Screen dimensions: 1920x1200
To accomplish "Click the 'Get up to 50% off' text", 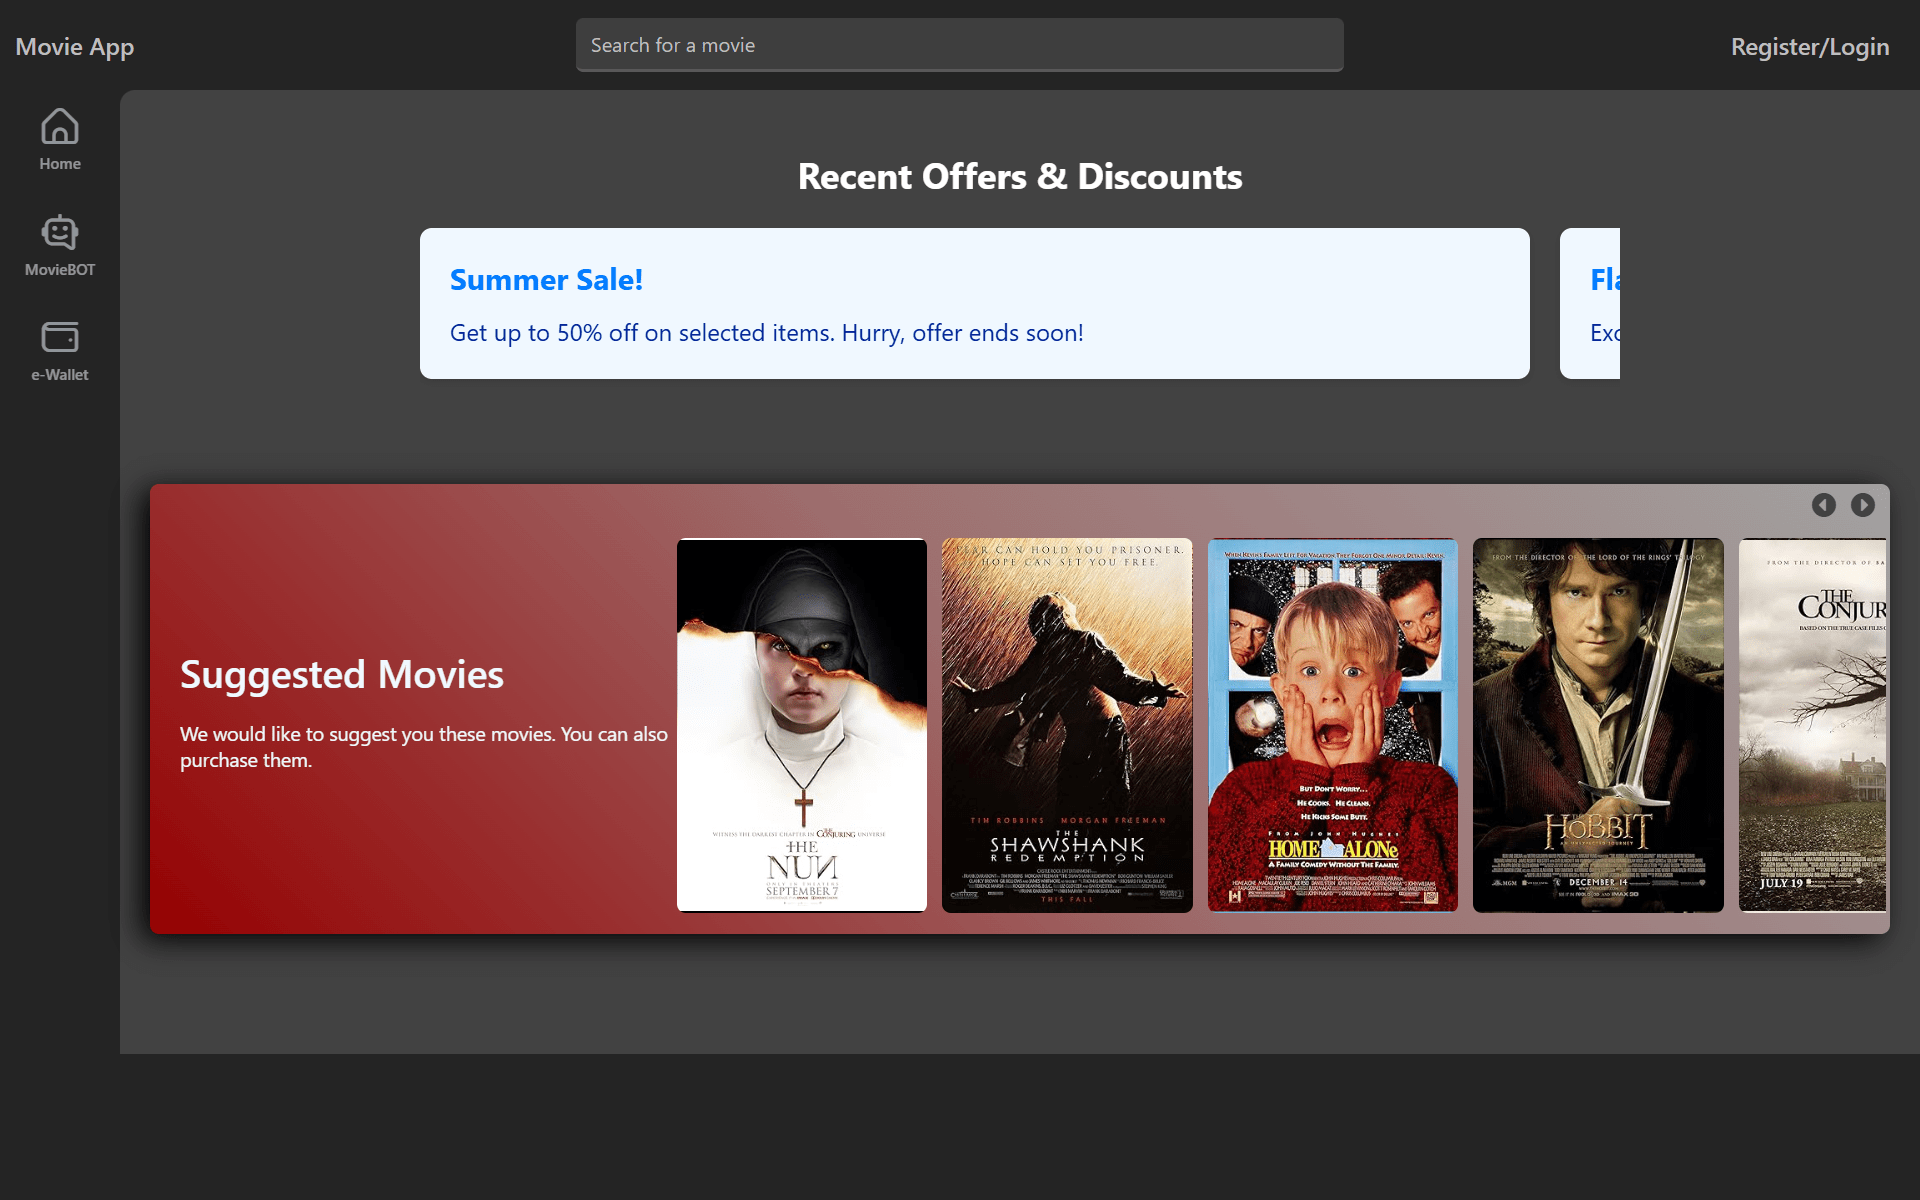I will pos(766,333).
